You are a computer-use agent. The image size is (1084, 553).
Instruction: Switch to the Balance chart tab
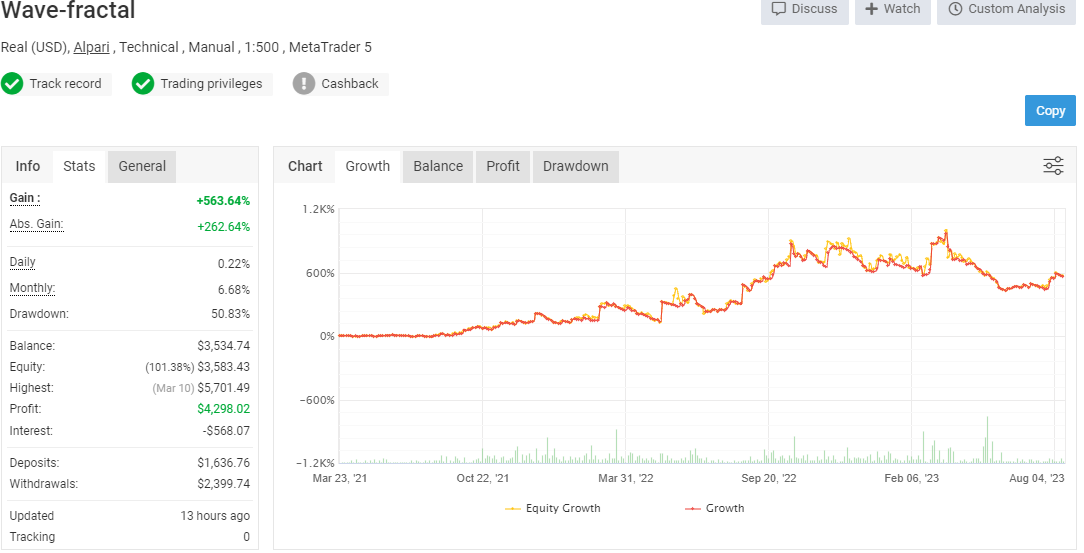point(438,167)
